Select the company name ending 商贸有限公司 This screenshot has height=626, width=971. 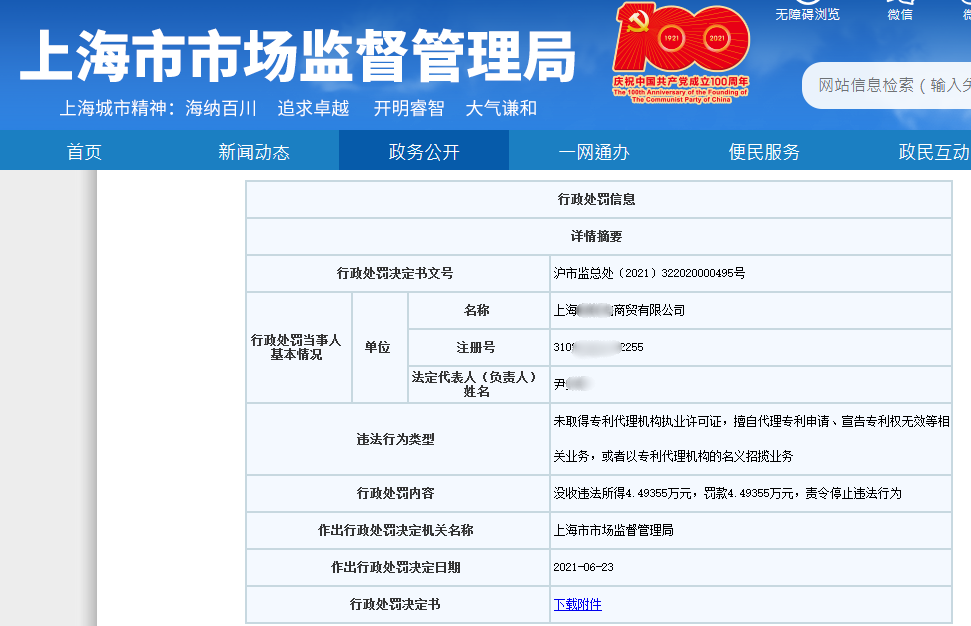(619, 310)
